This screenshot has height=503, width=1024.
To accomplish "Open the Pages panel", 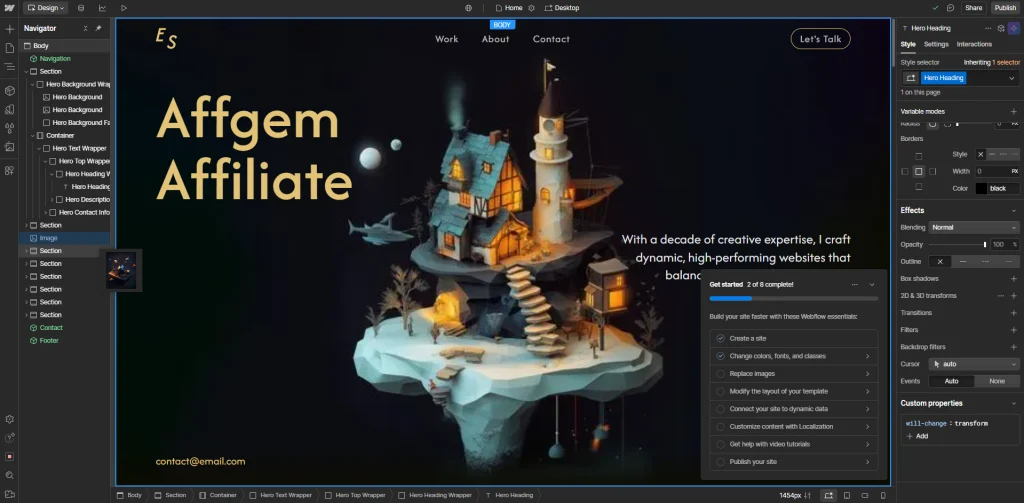I will (x=9, y=48).
